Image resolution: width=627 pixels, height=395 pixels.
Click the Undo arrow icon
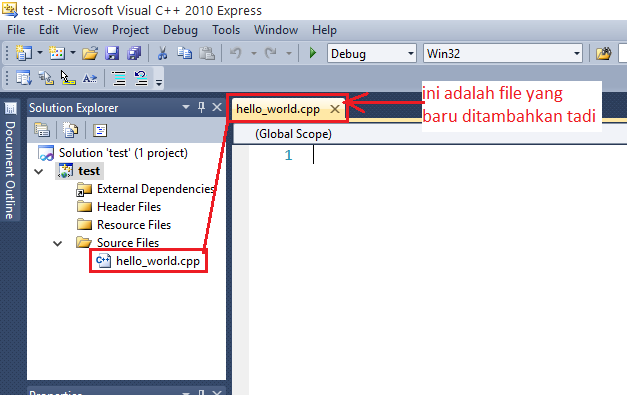point(236,53)
